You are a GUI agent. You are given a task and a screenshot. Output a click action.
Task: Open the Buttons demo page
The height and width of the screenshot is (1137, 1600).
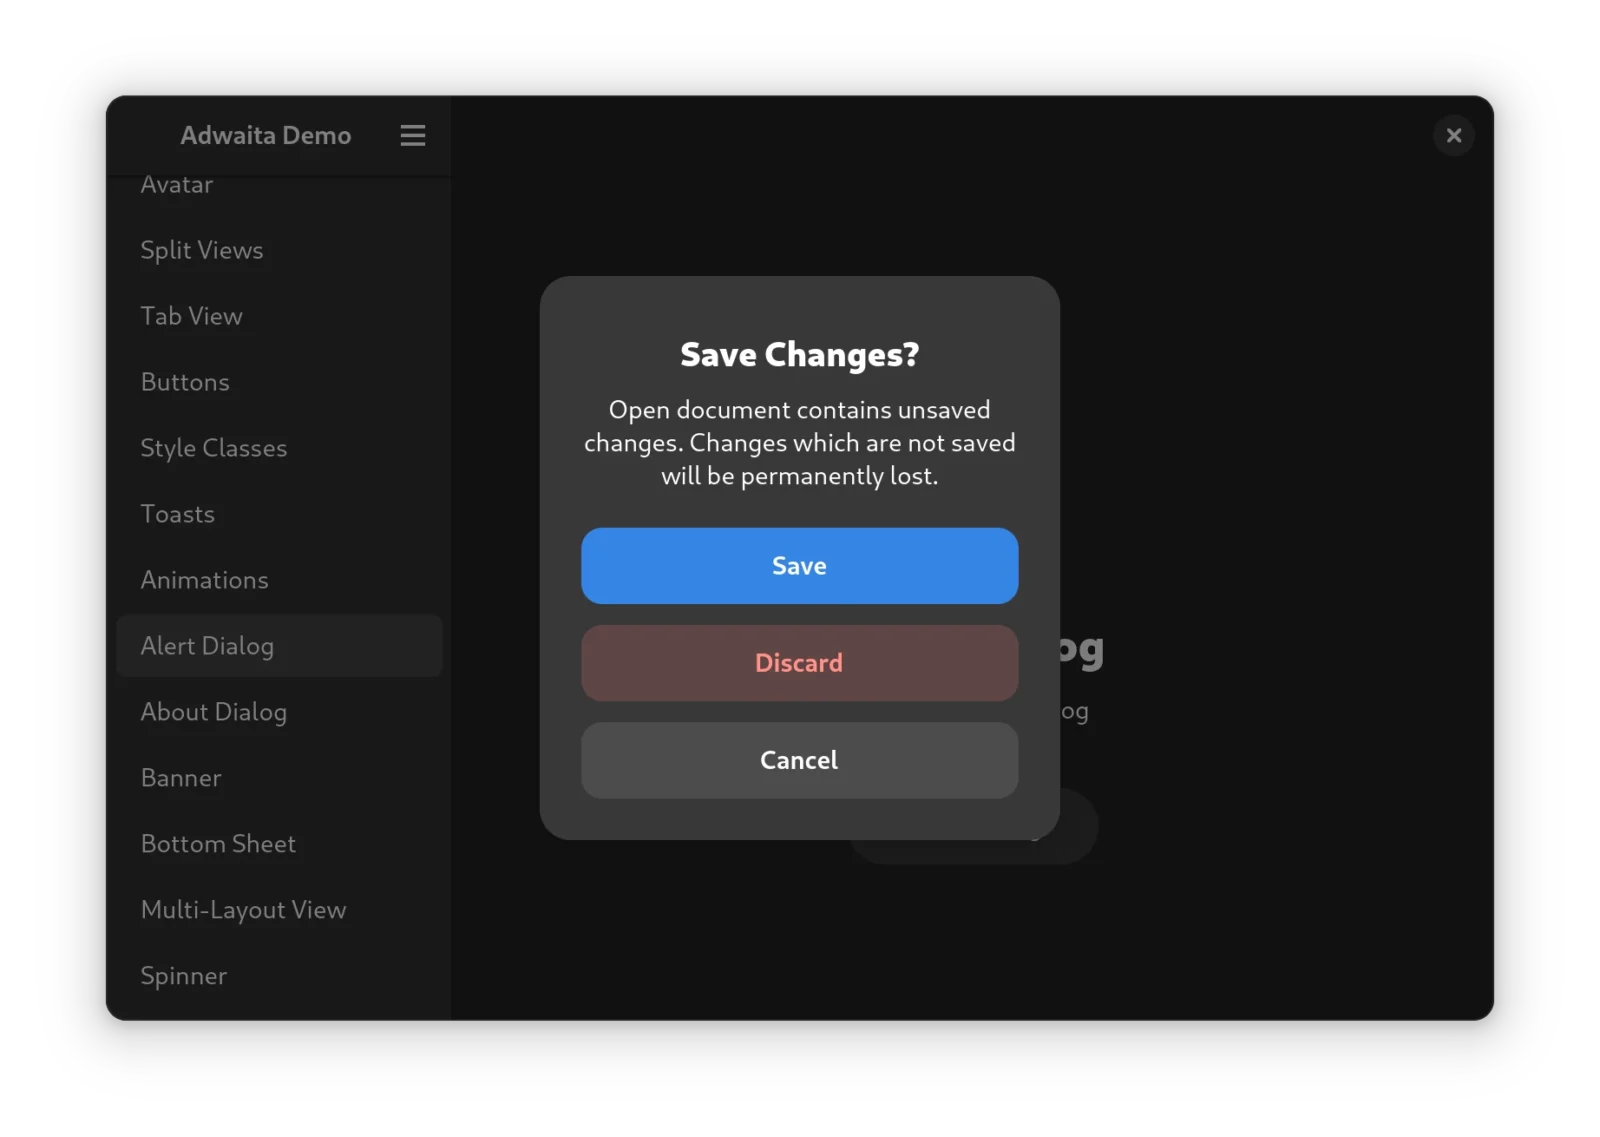click(x=185, y=382)
